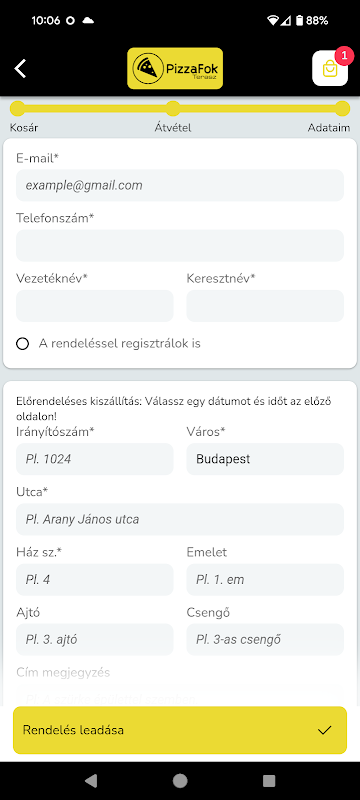Open the shopping bag cart icon

[330, 68]
